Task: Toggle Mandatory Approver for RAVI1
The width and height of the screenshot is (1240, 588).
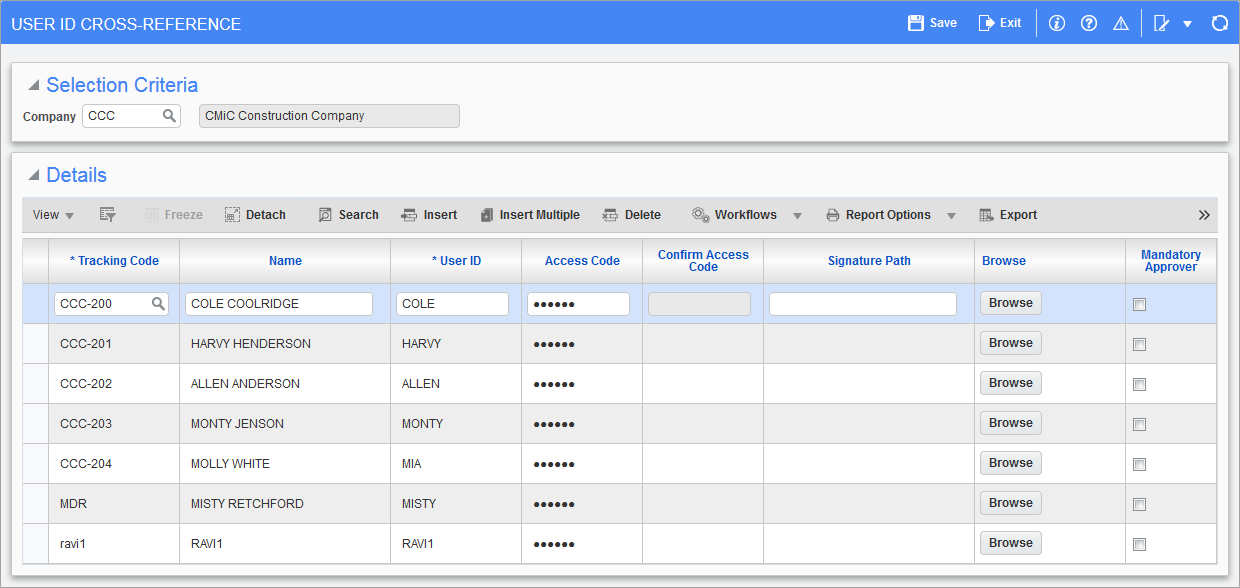Action: 1139,545
